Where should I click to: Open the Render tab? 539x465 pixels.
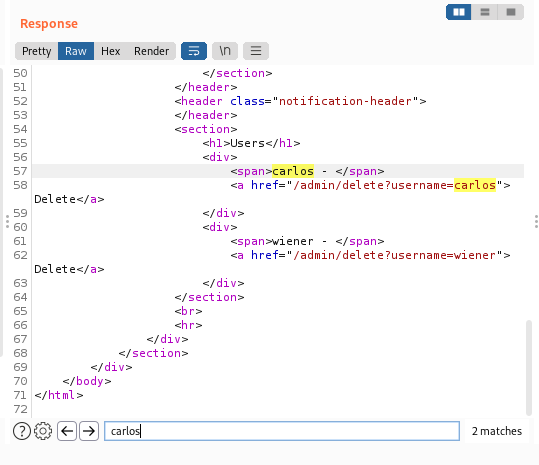click(x=151, y=51)
